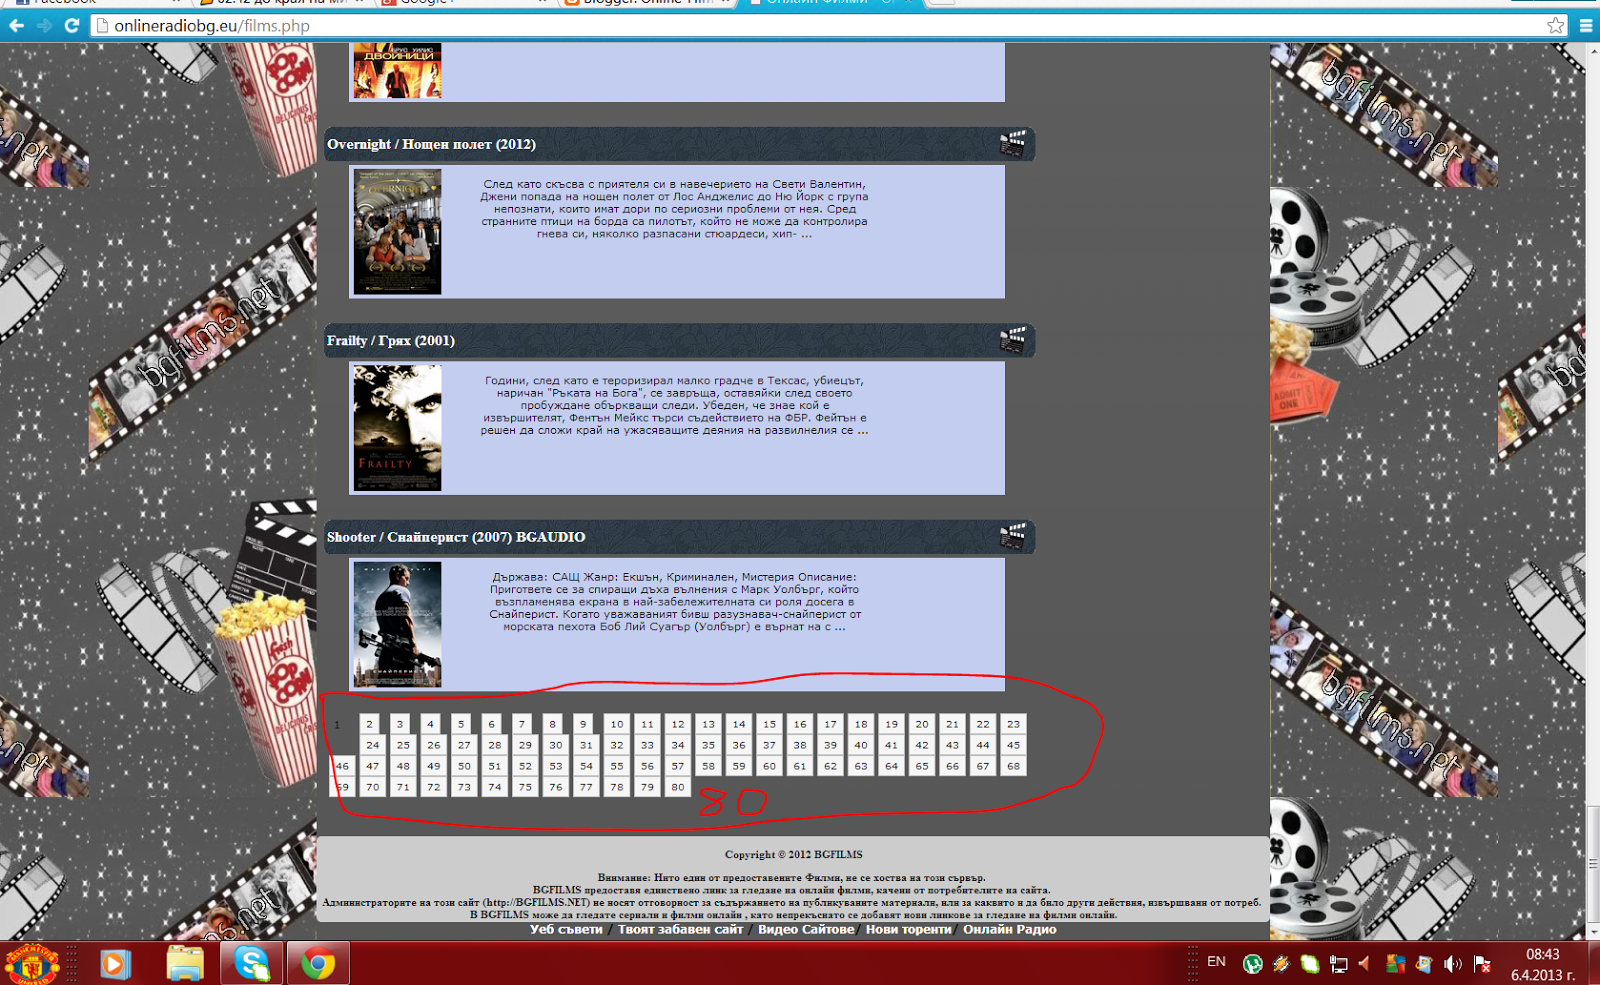Open the Winamp lightning-bolt tray icon
The width and height of the screenshot is (1600, 985).
[x=1281, y=964]
